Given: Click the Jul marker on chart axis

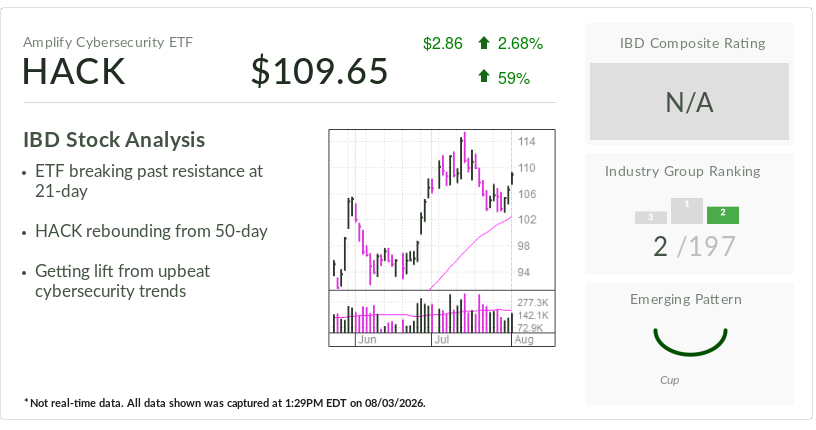Looking at the screenshot, I should [441, 339].
